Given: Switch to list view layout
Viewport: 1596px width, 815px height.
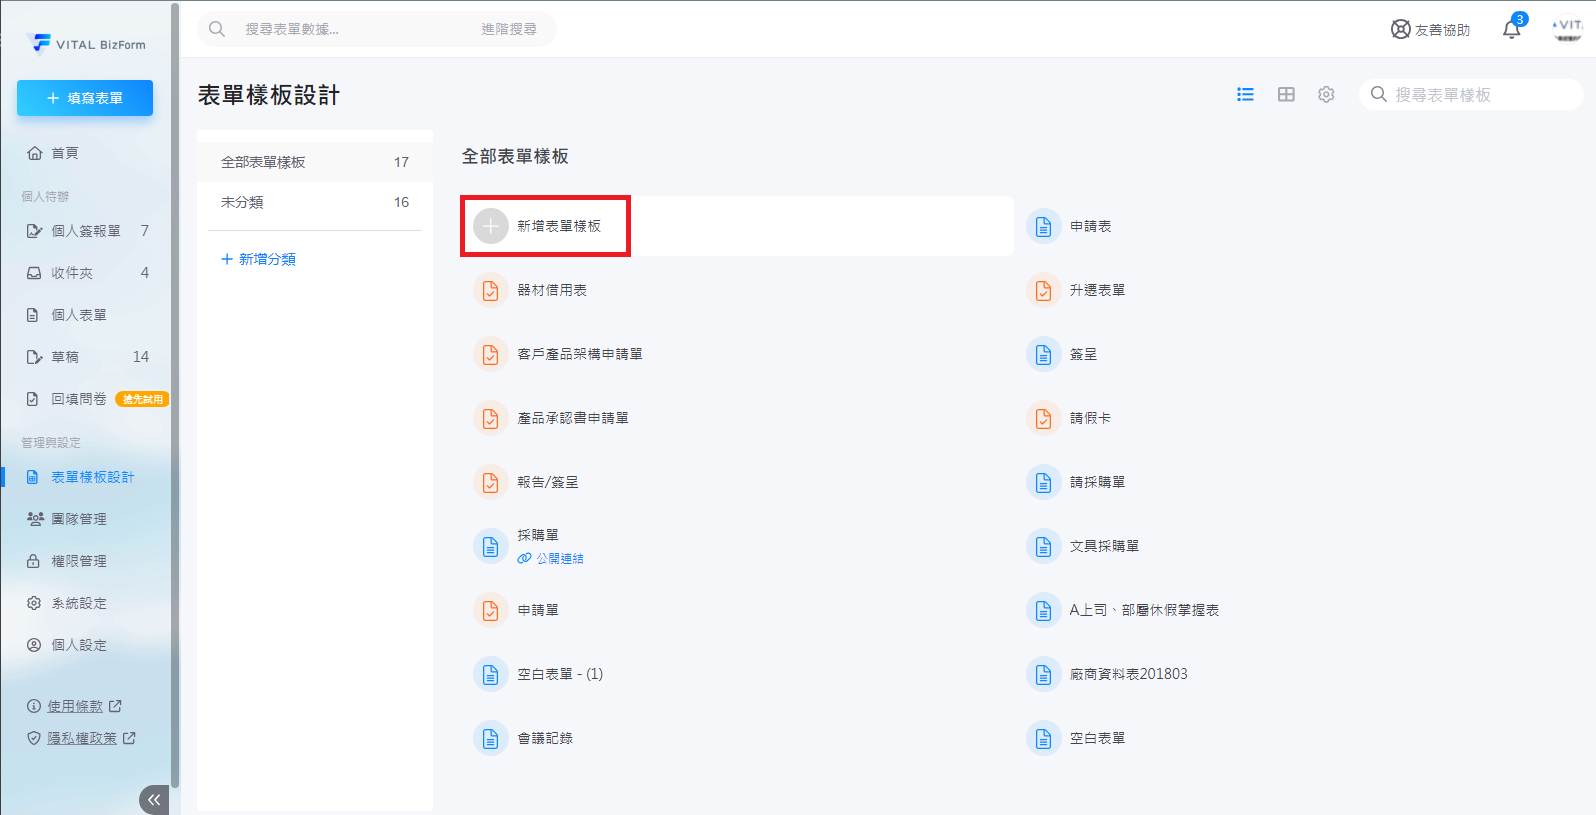Looking at the screenshot, I should [x=1245, y=94].
